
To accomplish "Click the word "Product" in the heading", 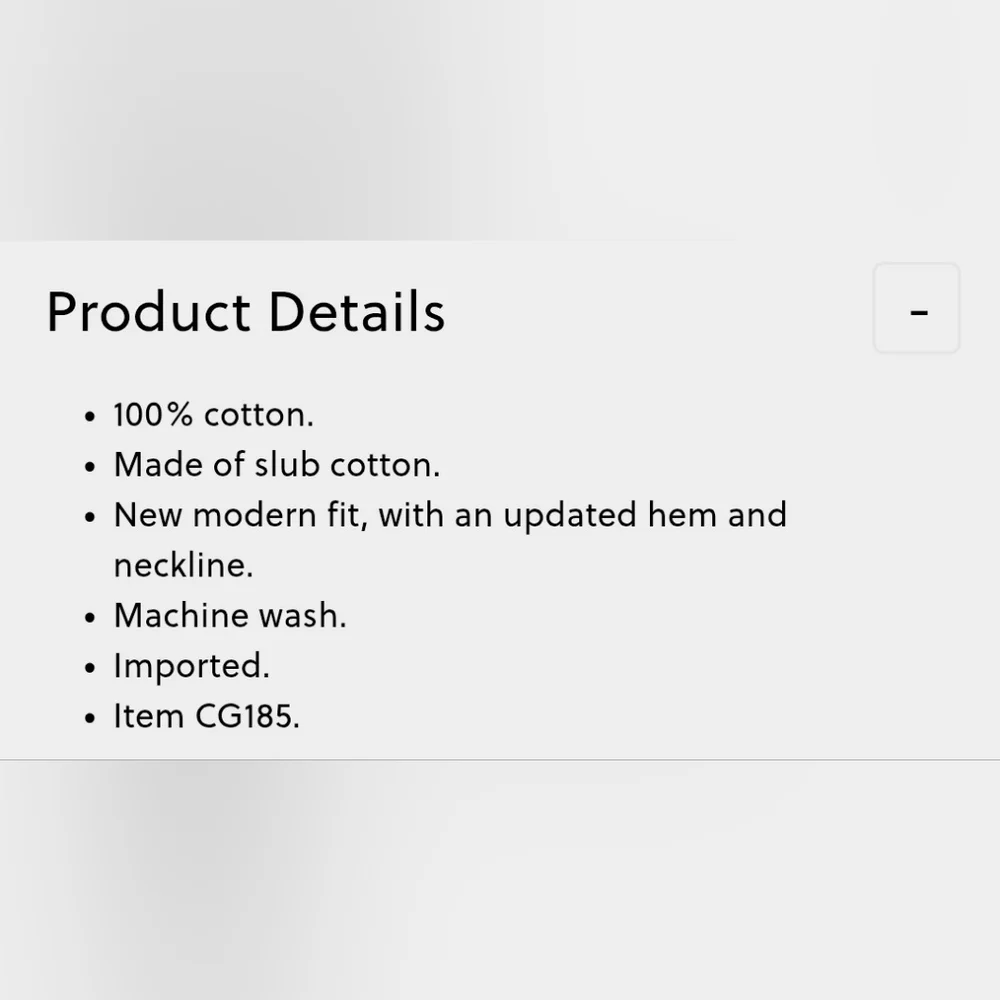I will point(148,312).
